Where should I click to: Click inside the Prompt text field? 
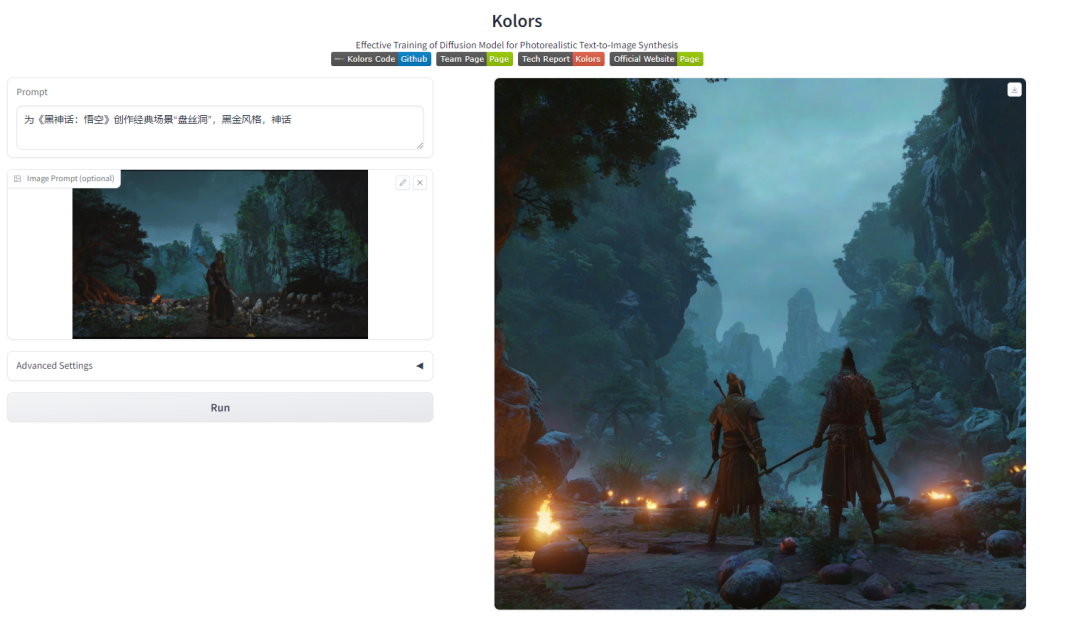(220, 128)
